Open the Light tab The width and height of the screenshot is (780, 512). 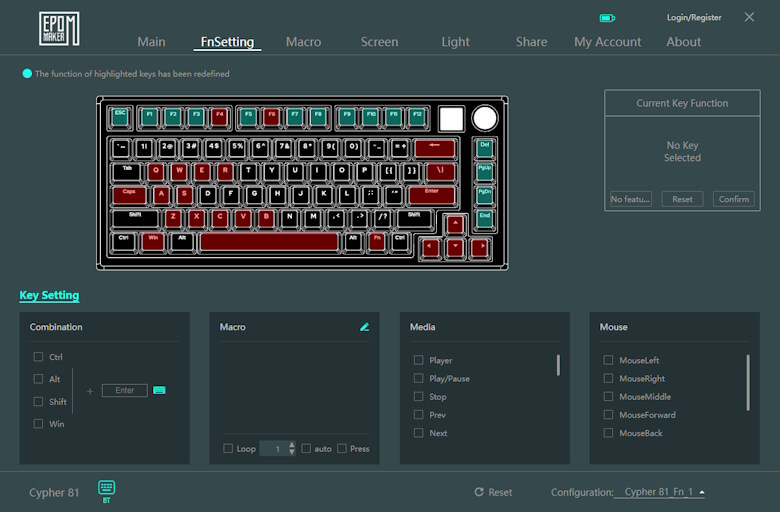pos(455,42)
